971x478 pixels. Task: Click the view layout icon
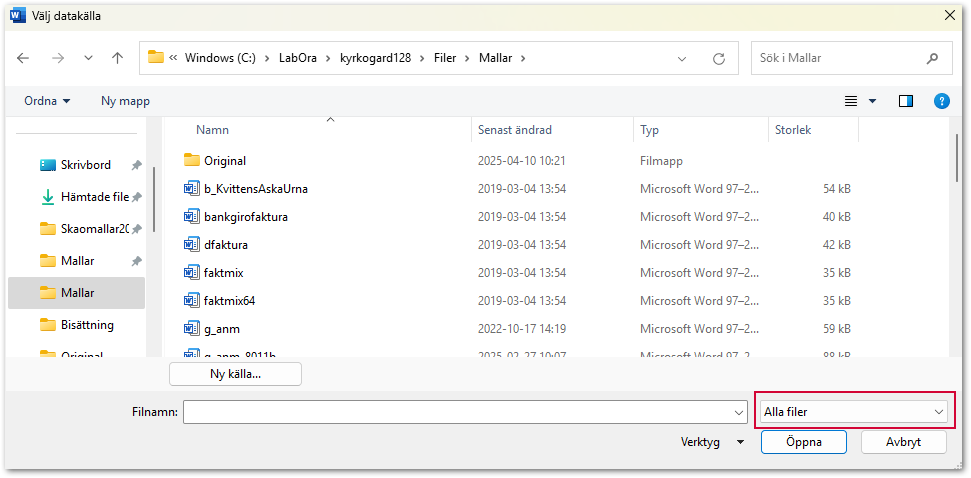tap(851, 101)
